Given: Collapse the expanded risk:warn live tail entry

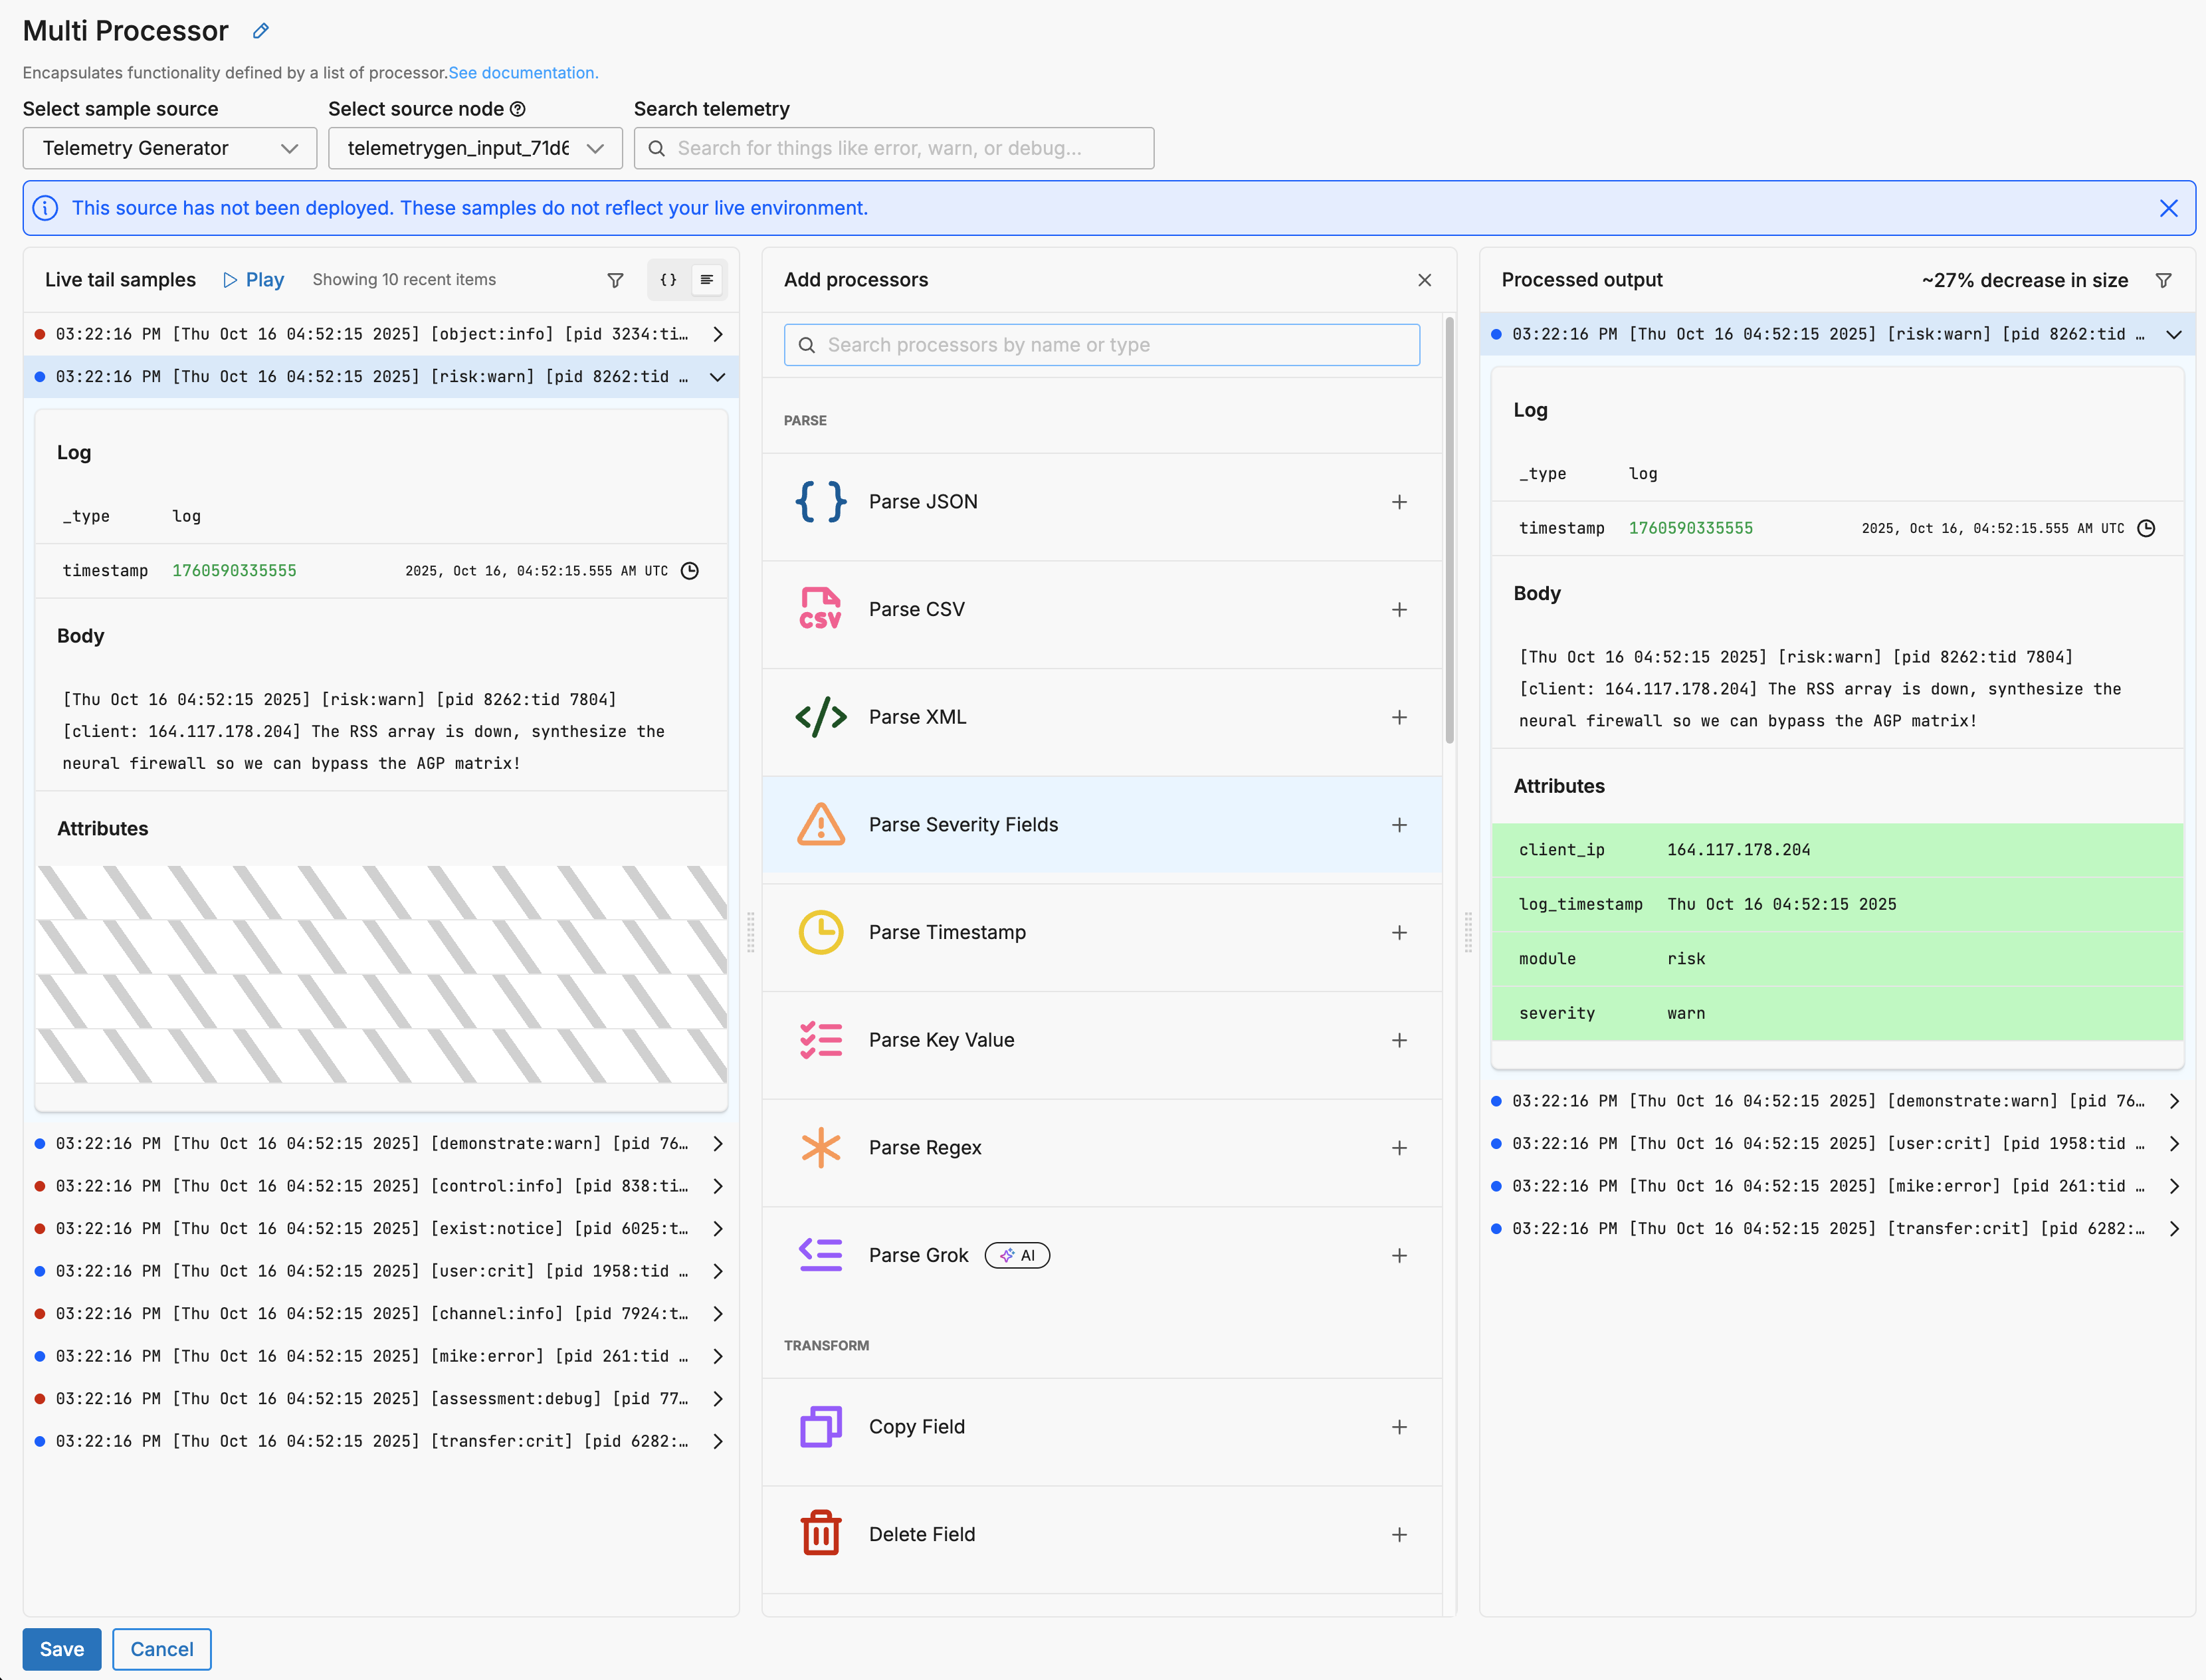Looking at the screenshot, I should (717, 377).
